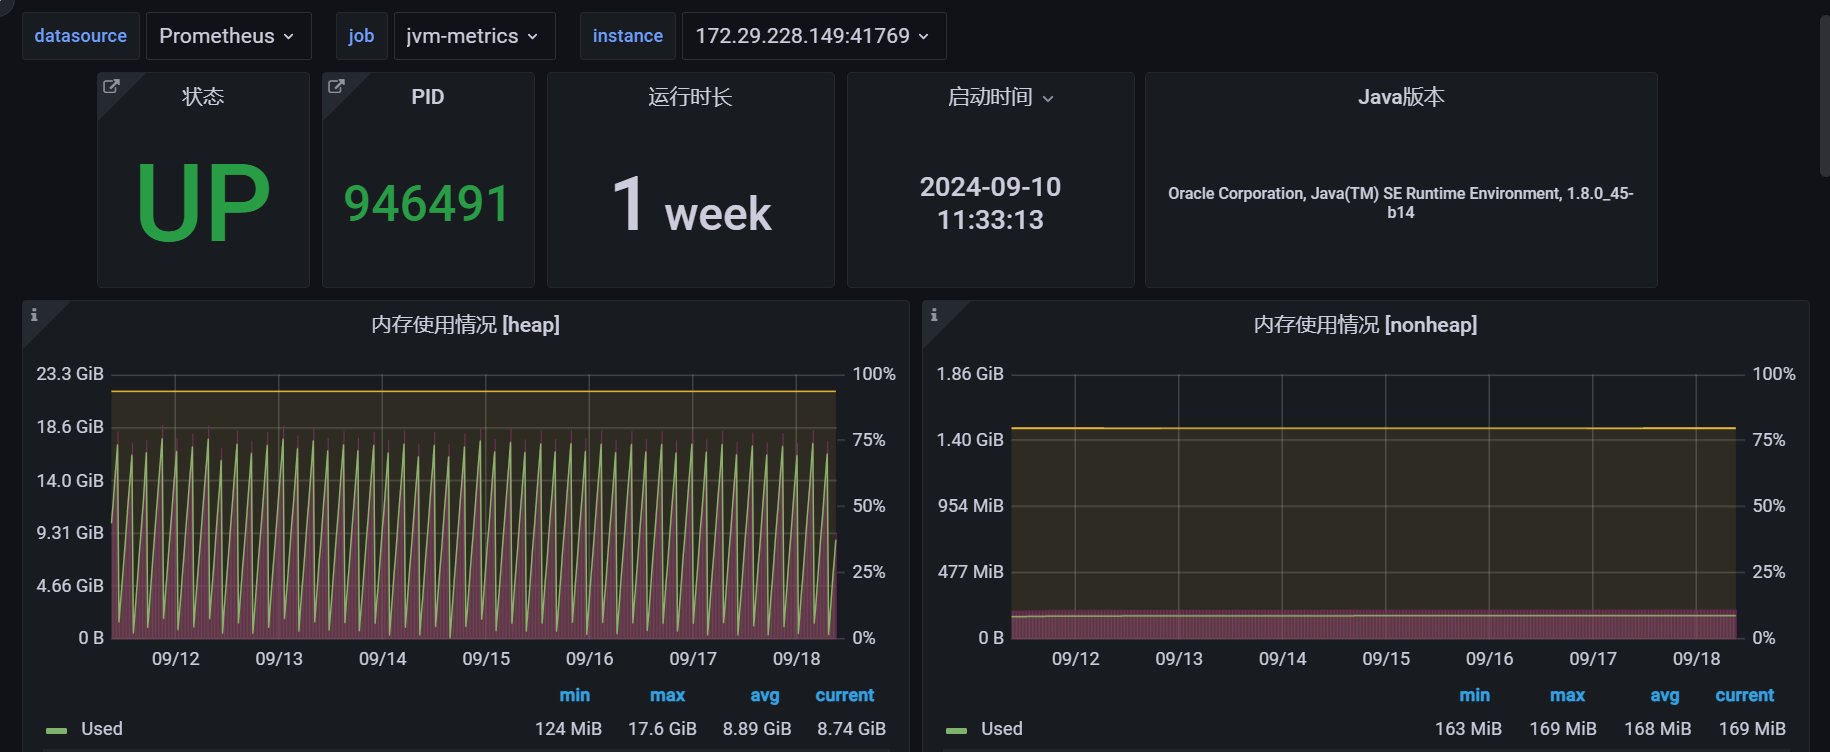This screenshot has height=752, width=1830.
Task: Expand the 启动时间 panel title menu chevron
Action: click(x=1048, y=98)
